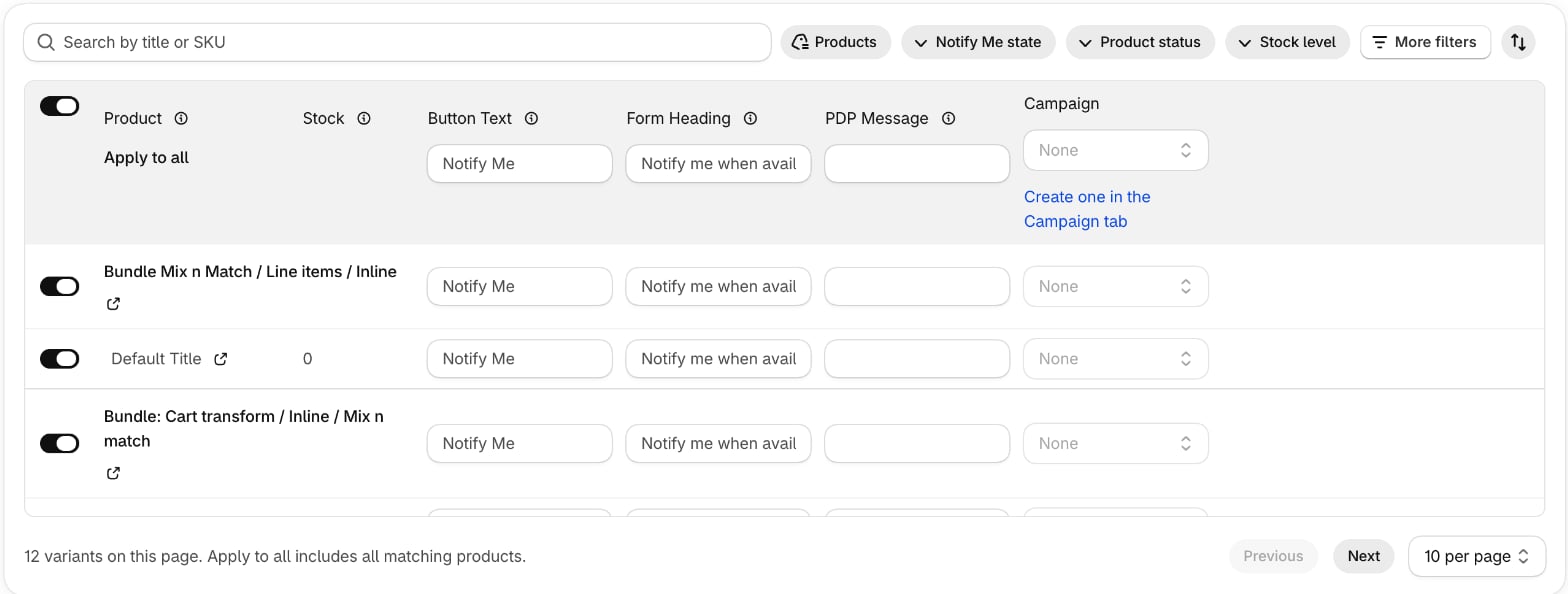Image resolution: width=1568 pixels, height=594 pixels.
Task: Click PDP Message field for Bundle Mix n Match
Action: (x=917, y=286)
